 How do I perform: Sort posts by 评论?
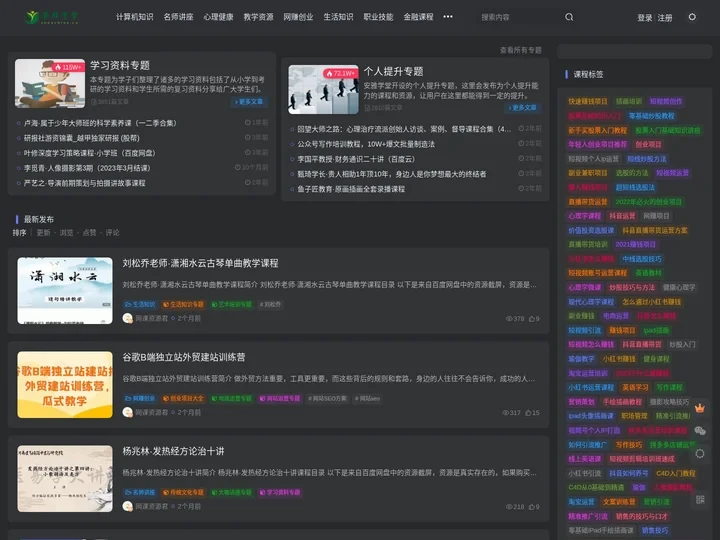[x=112, y=232]
